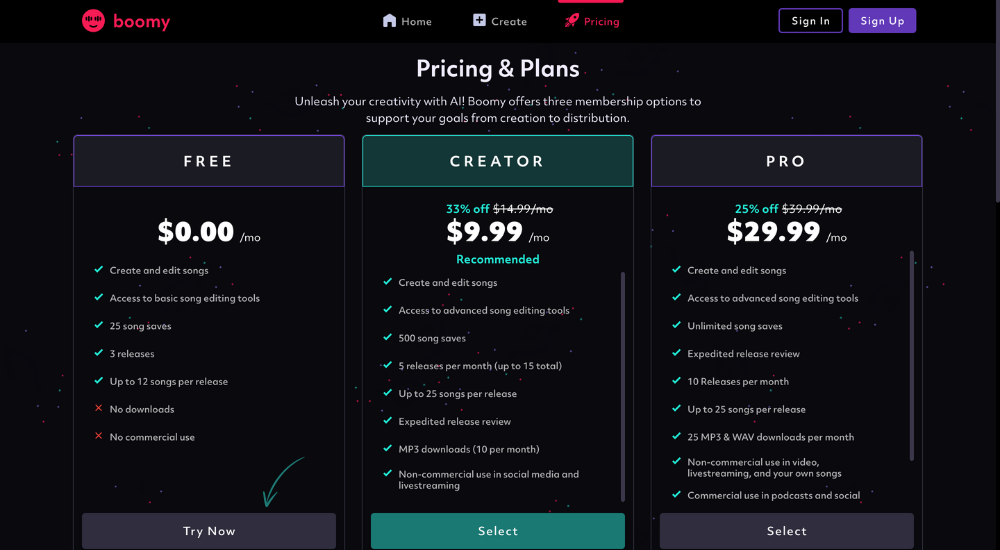Go to the Pricing nav tab
The height and width of the screenshot is (550, 1000).
592,21
